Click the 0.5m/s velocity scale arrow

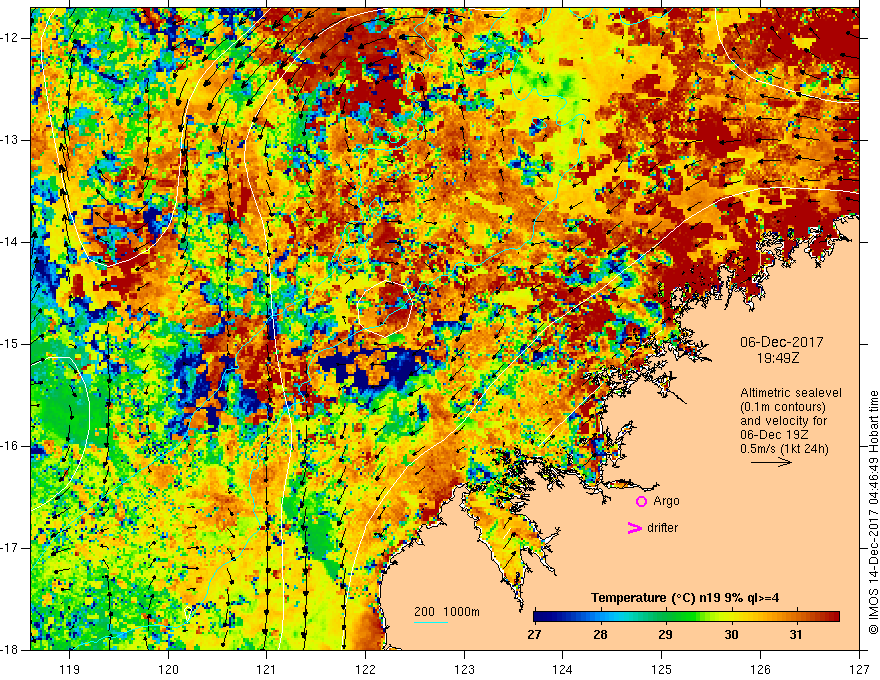point(771,462)
